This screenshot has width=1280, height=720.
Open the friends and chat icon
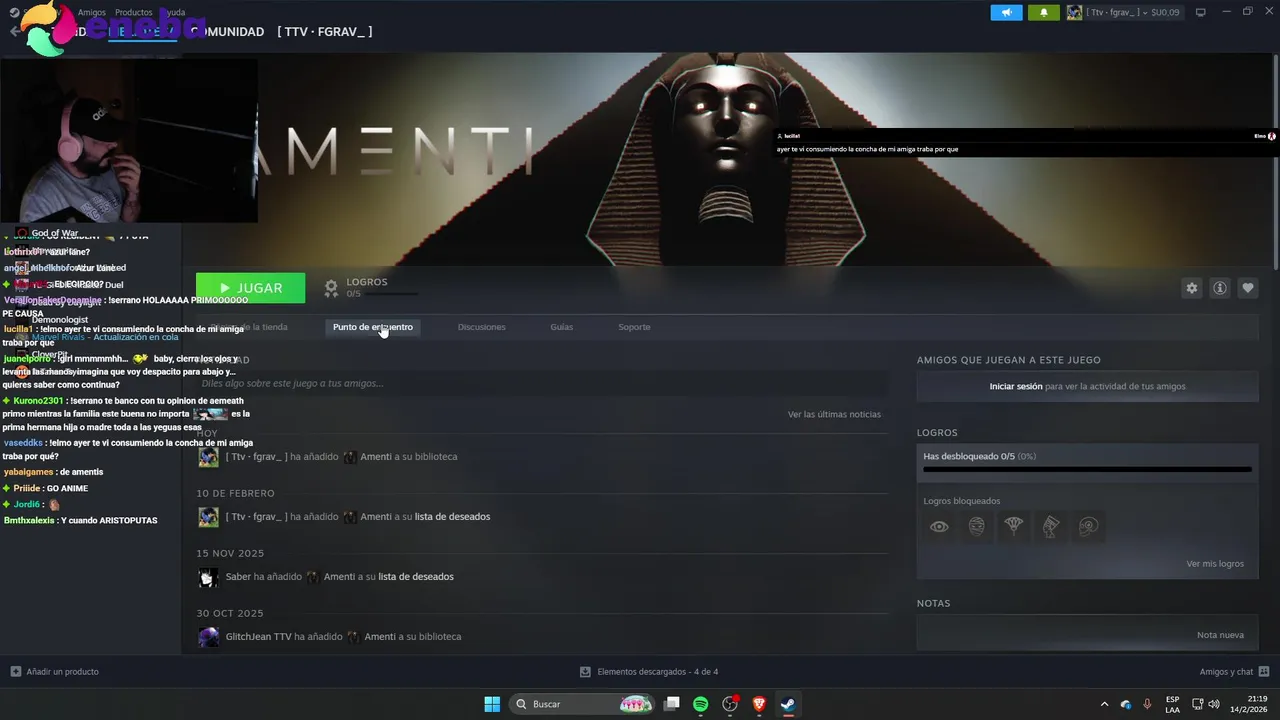point(1264,672)
